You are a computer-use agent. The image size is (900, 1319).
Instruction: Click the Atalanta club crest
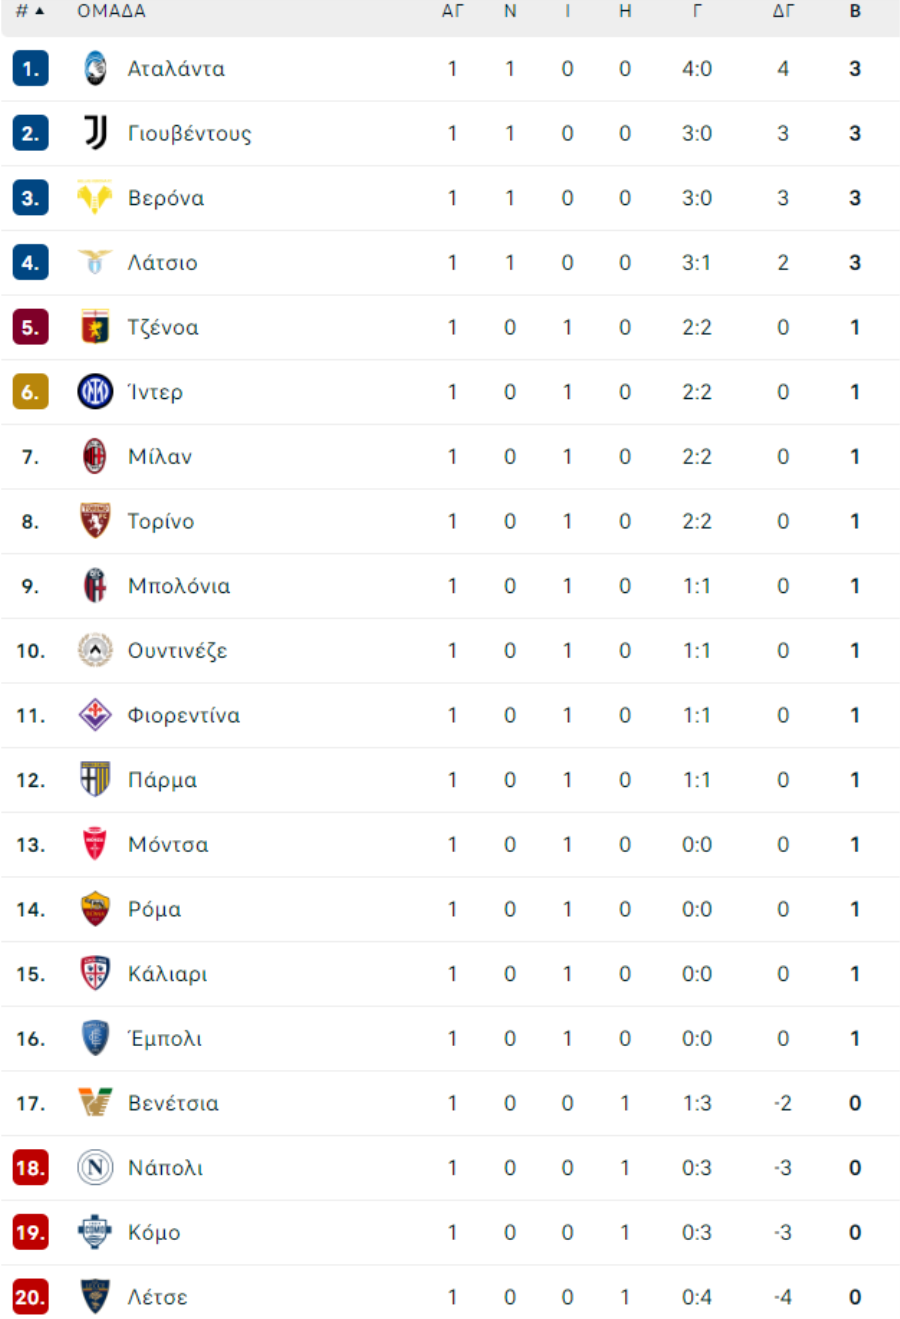pyautogui.click(x=95, y=68)
